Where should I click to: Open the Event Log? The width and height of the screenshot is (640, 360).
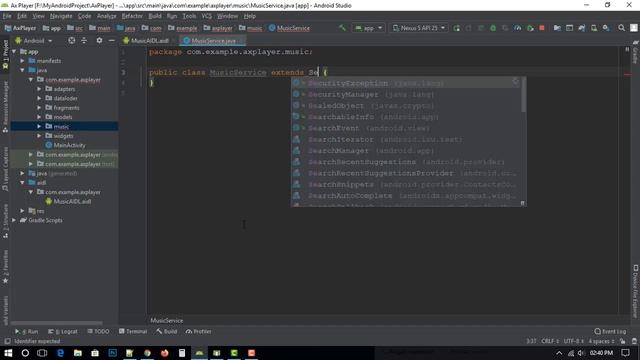(610, 331)
